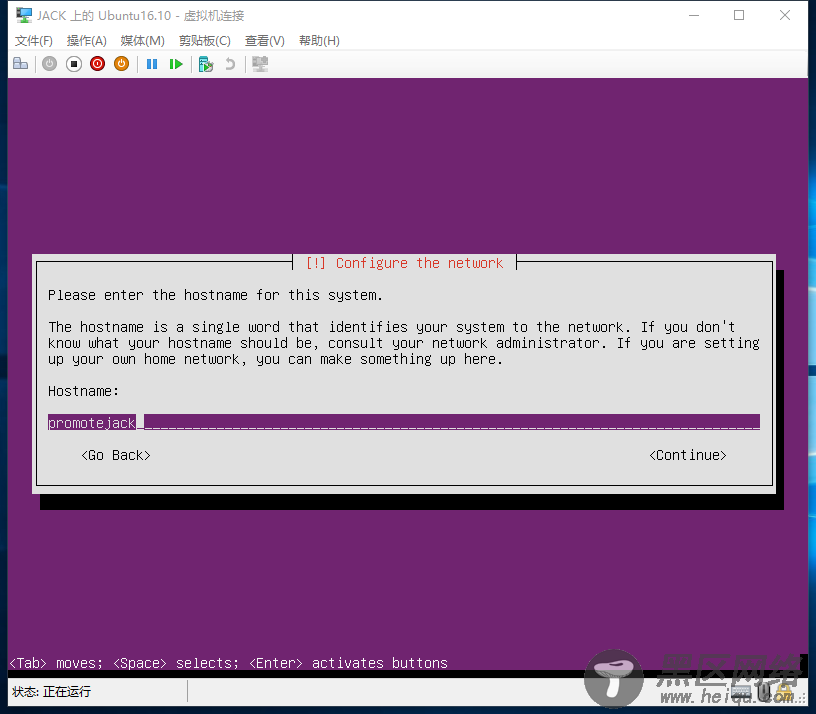This screenshot has height=714, width=816.
Task: Click the Enhanced session monitor icon
Action: click(x=260, y=64)
